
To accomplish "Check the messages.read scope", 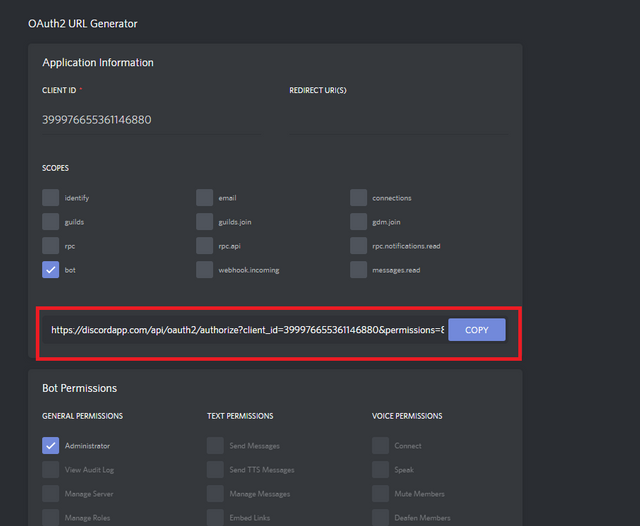I will pyautogui.click(x=358, y=270).
